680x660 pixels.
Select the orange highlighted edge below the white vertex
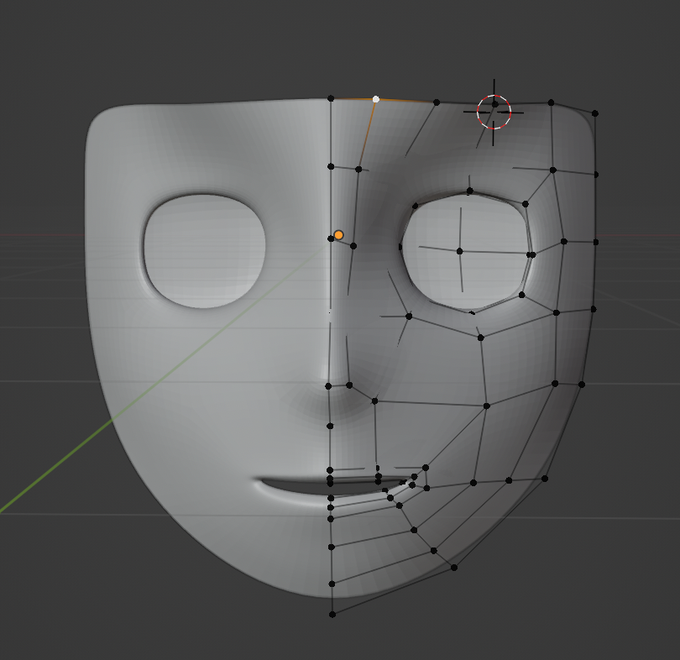(x=367, y=134)
